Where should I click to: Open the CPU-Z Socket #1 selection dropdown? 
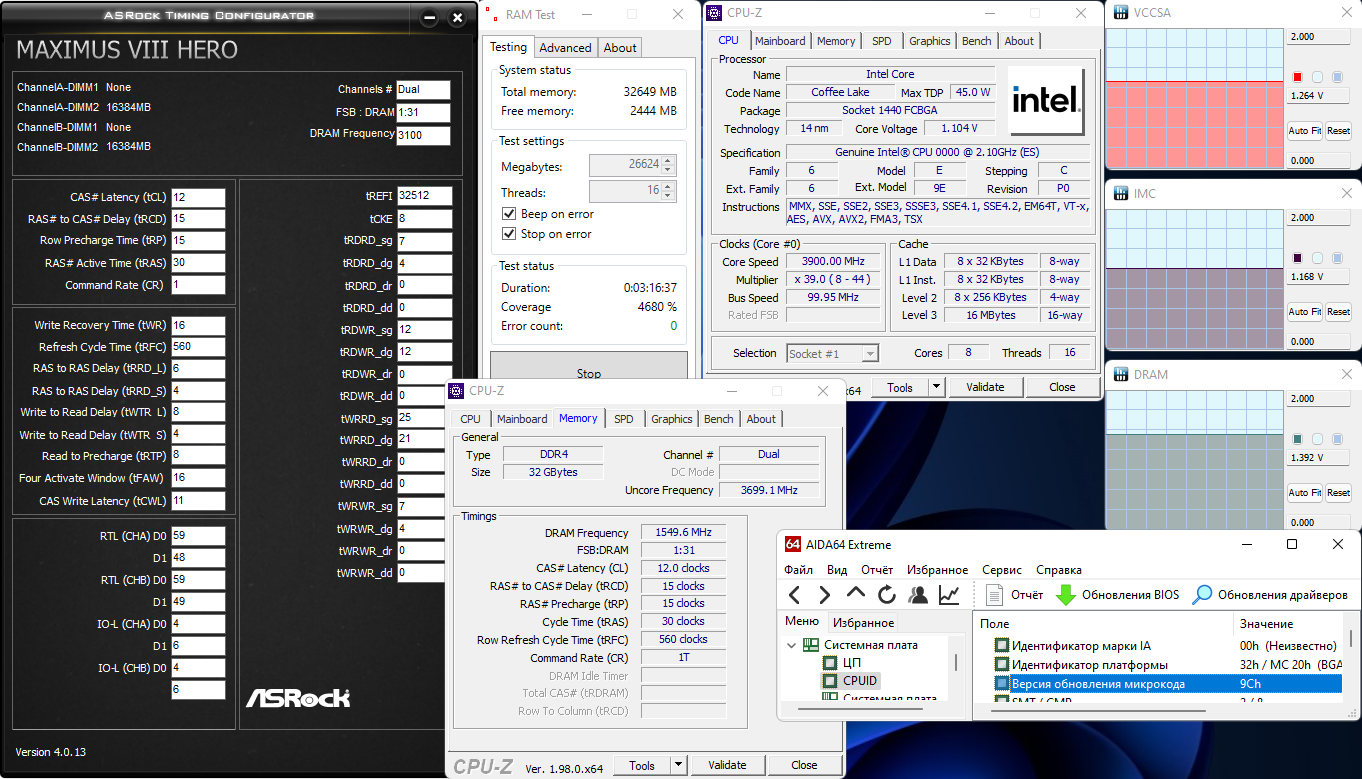(870, 353)
